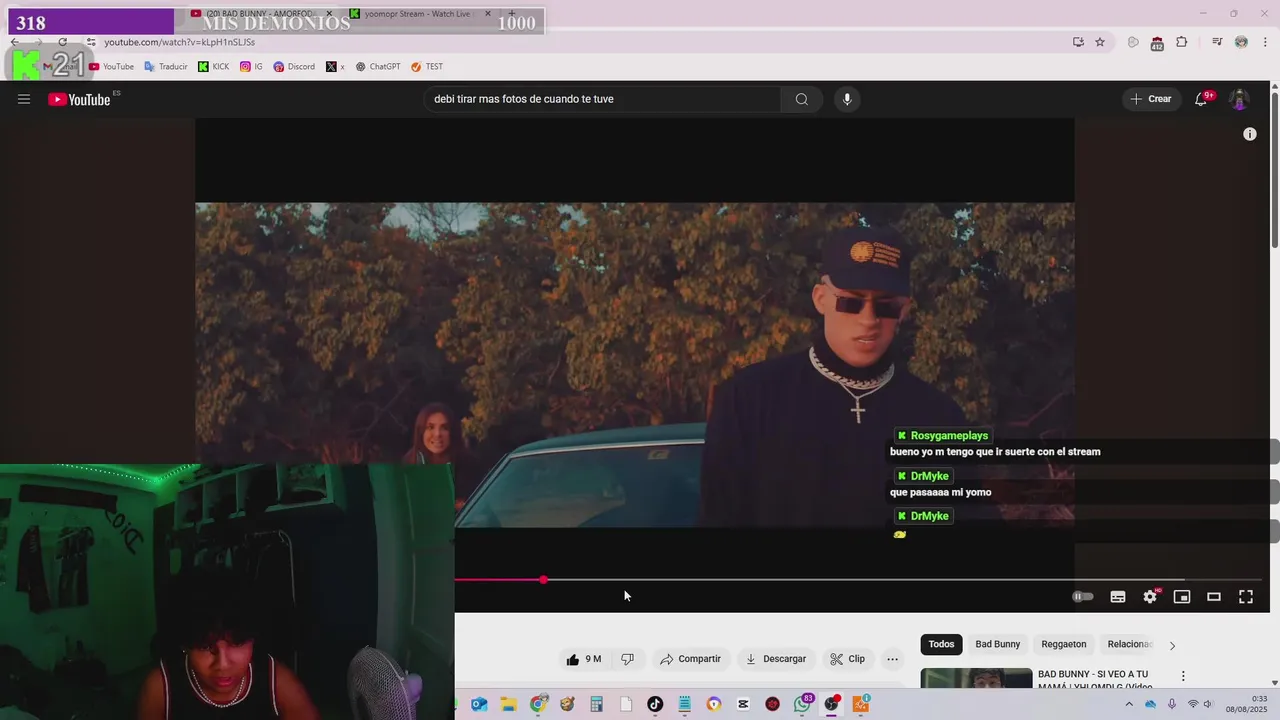
Task: Open the Chrome profile avatar
Action: click(1241, 42)
